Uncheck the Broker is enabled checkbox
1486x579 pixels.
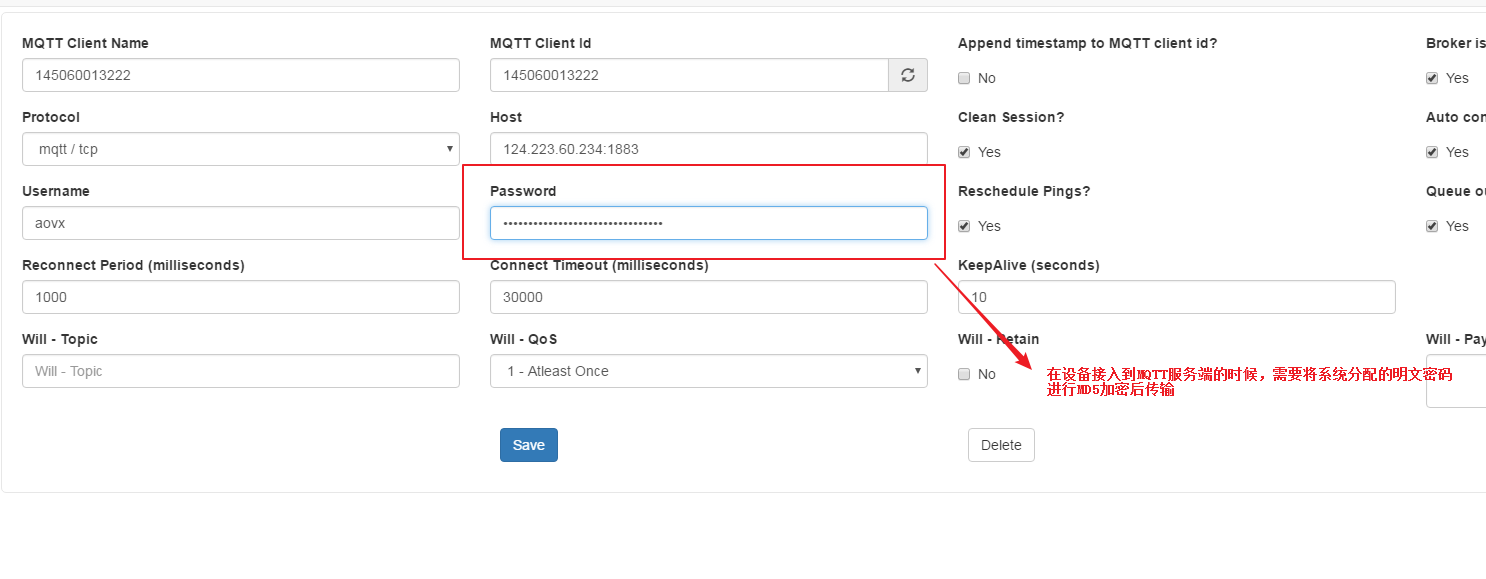pyautogui.click(x=1432, y=78)
